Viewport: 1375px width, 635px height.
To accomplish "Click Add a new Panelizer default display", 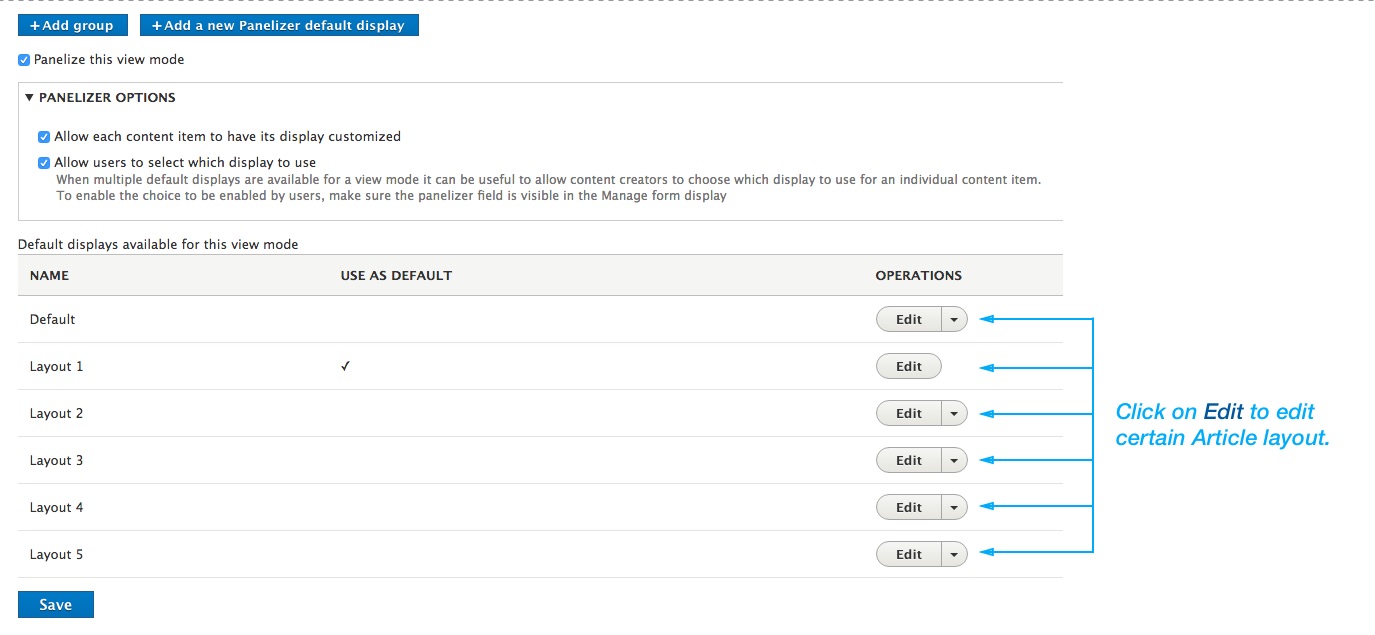I will tap(279, 25).
